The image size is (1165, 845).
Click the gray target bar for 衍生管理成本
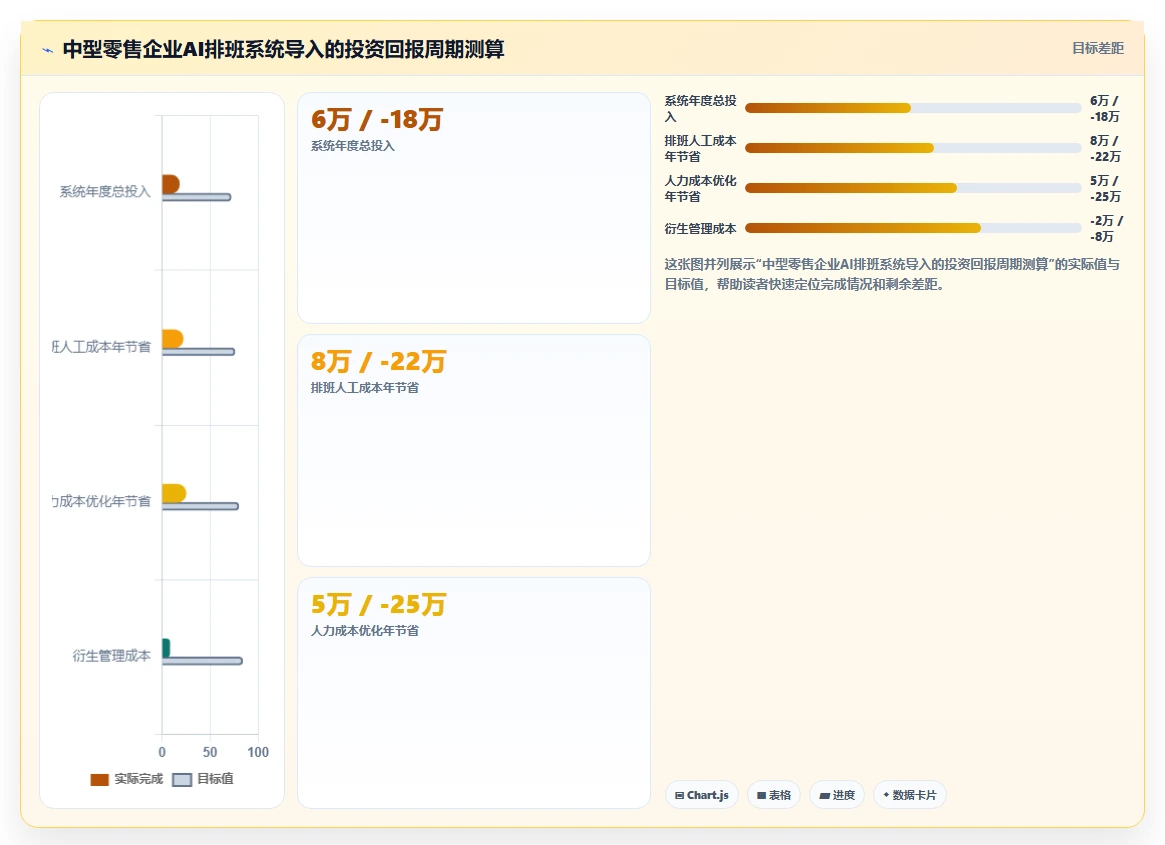tap(202, 661)
